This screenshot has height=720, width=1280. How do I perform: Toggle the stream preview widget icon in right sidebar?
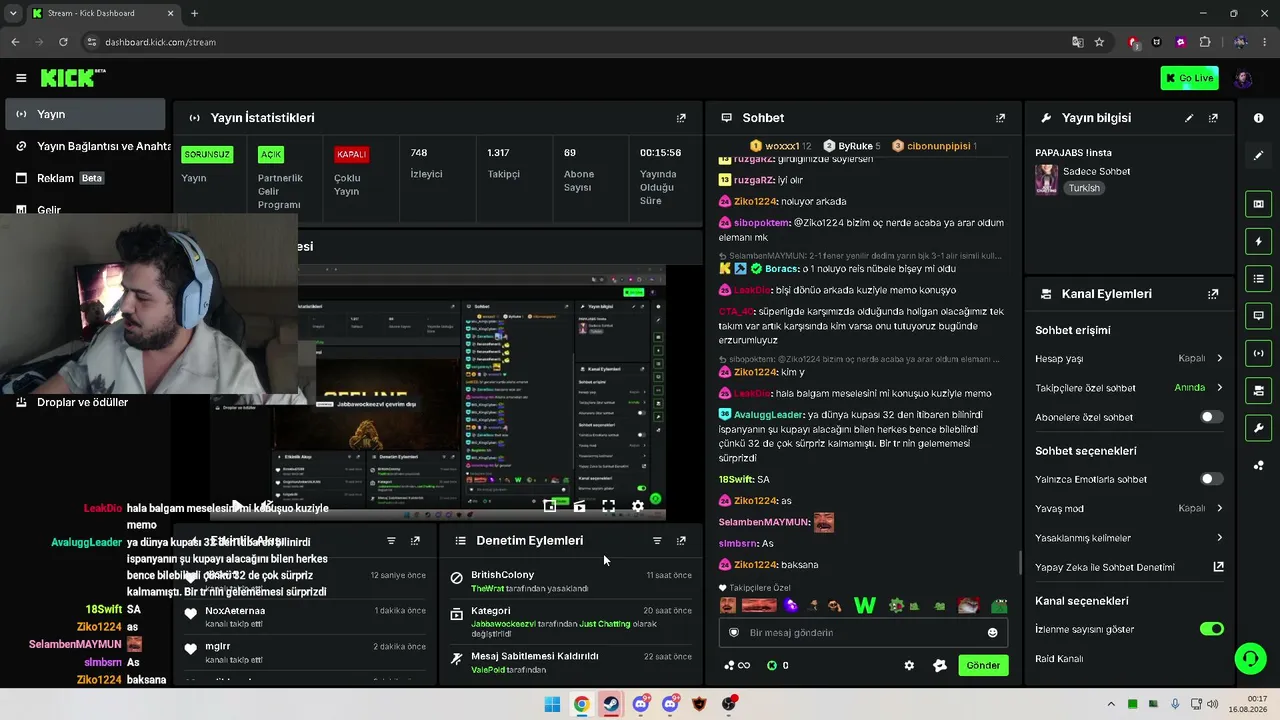pos(1258,204)
